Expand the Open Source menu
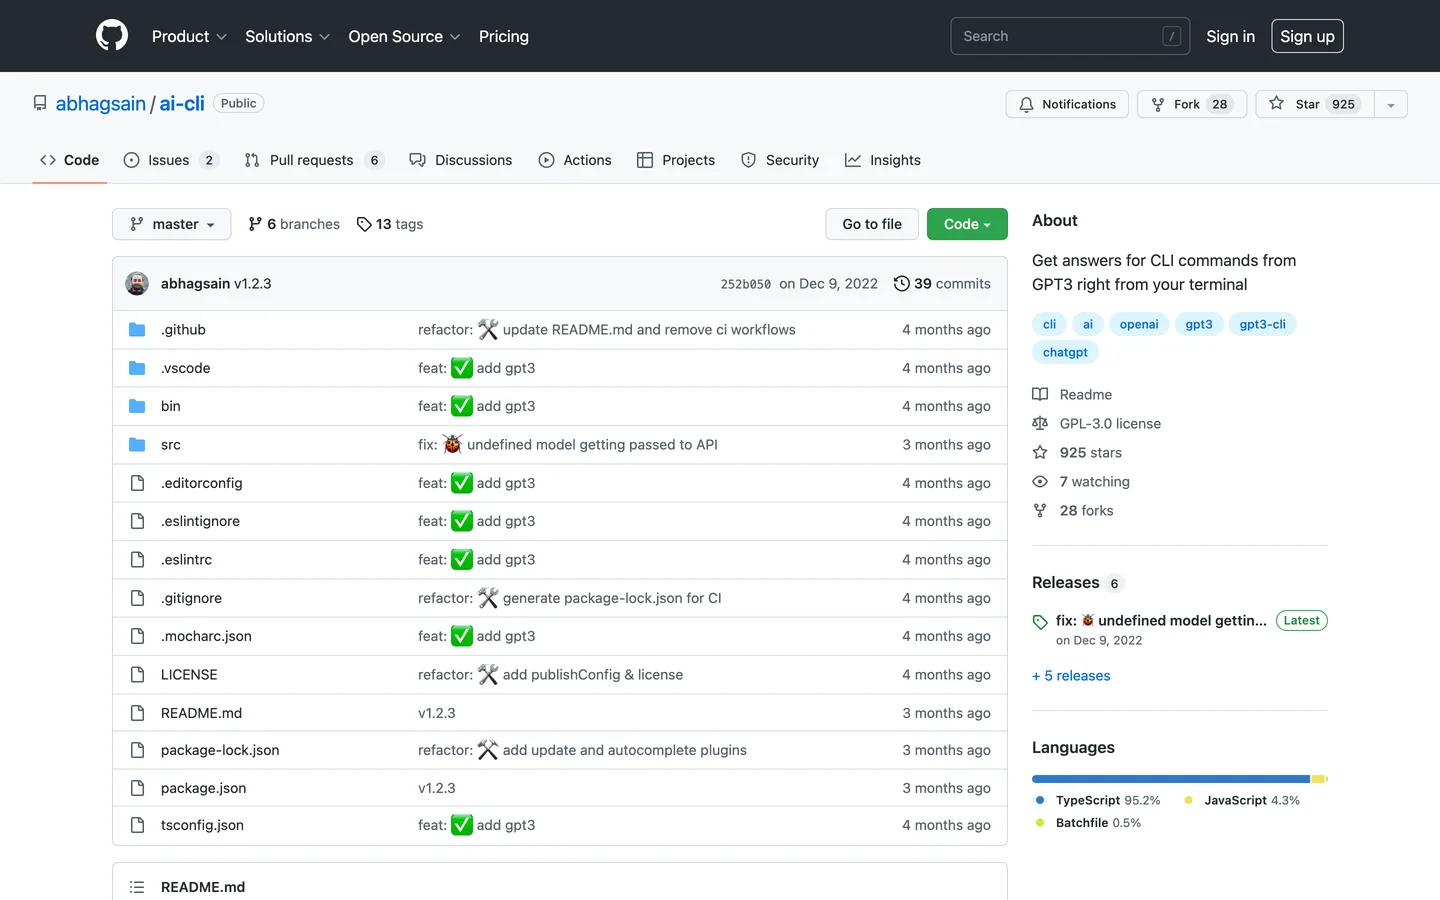The height and width of the screenshot is (900, 1440). 404,36
